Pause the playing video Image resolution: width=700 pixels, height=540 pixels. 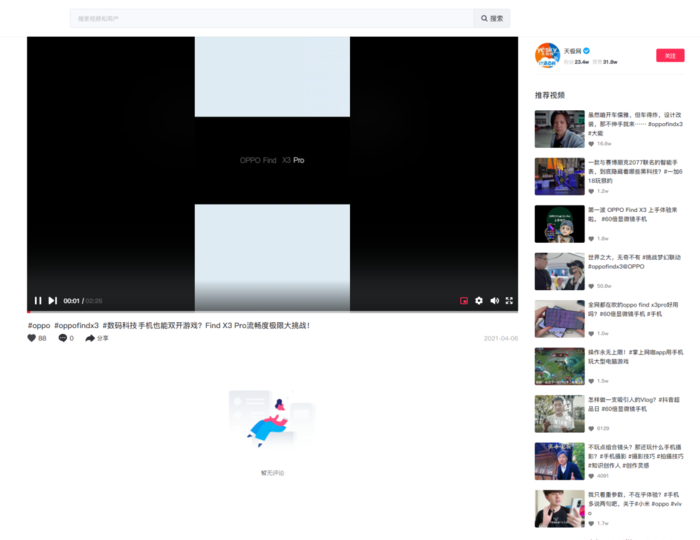[x=38, y=301]
